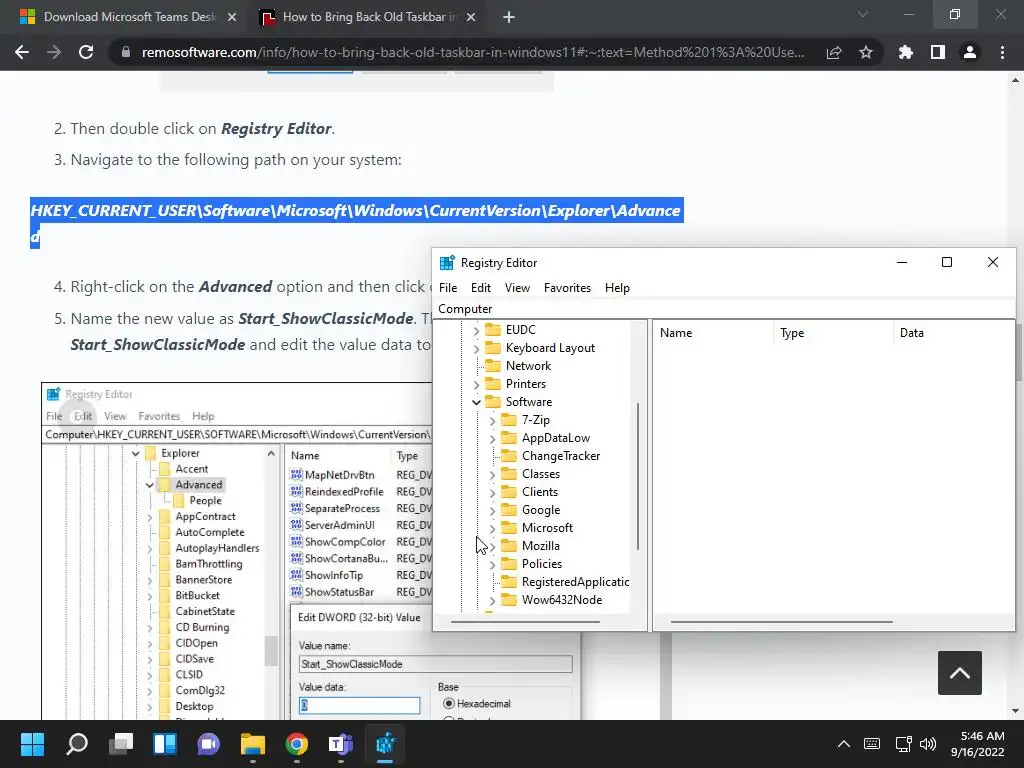The image size is (1024, 768).
Task: Select the Network registry key
Action: (528, 366)
